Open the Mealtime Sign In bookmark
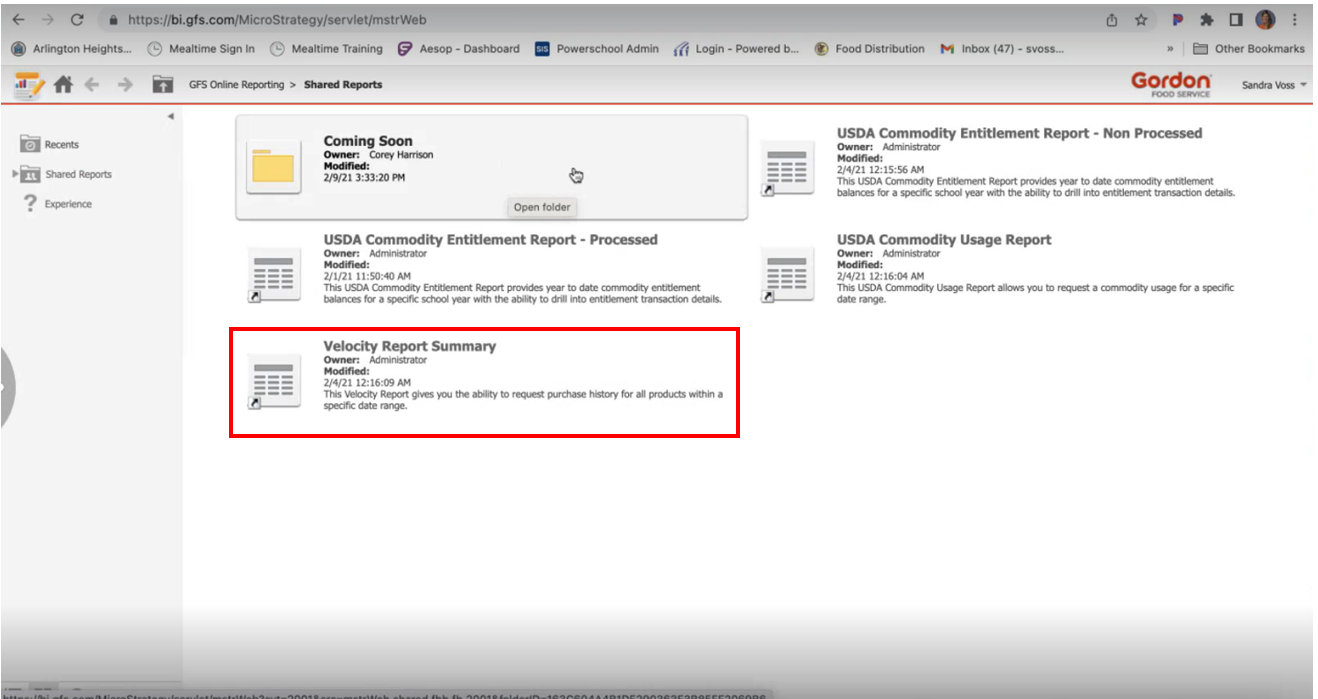Viewport: 1318px width, 699px height. 200,48
